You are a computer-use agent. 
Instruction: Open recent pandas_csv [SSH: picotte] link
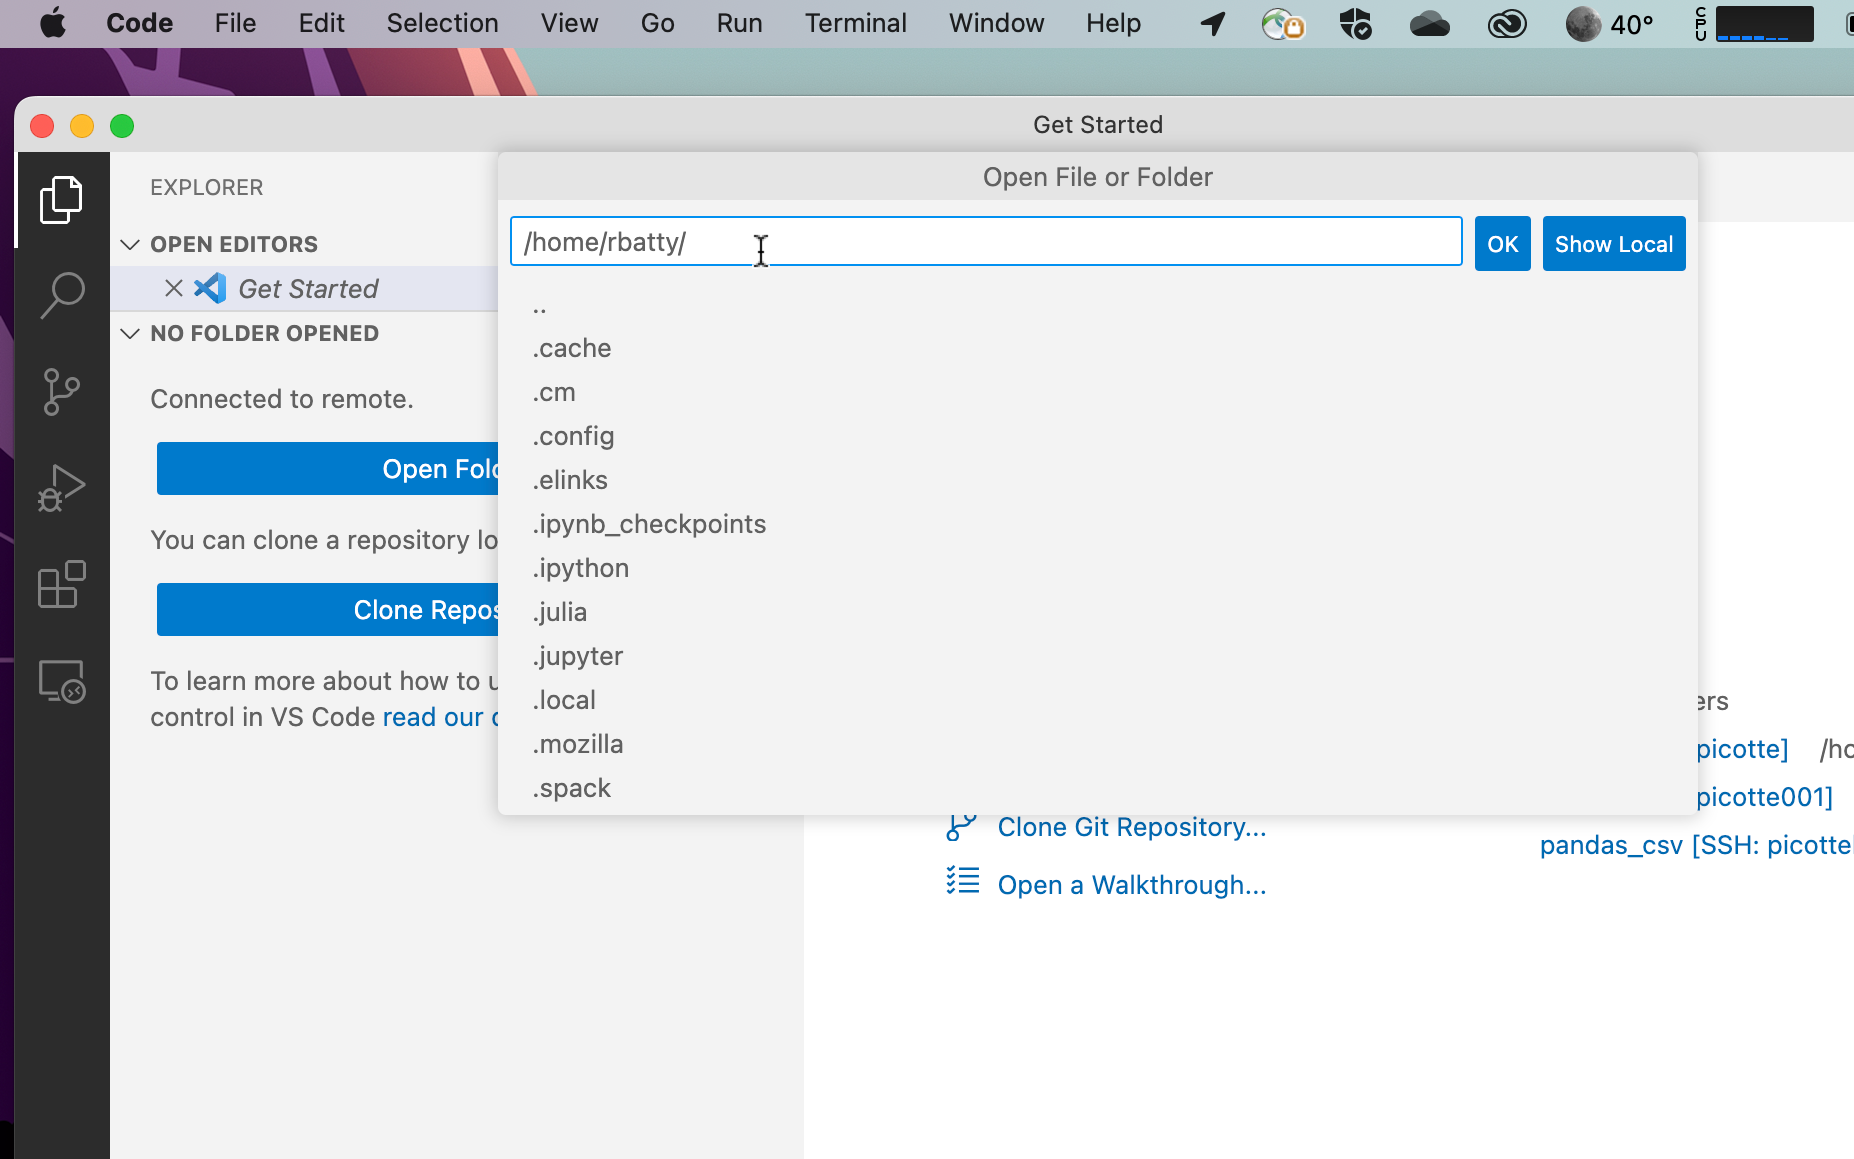click(1696, 845)
